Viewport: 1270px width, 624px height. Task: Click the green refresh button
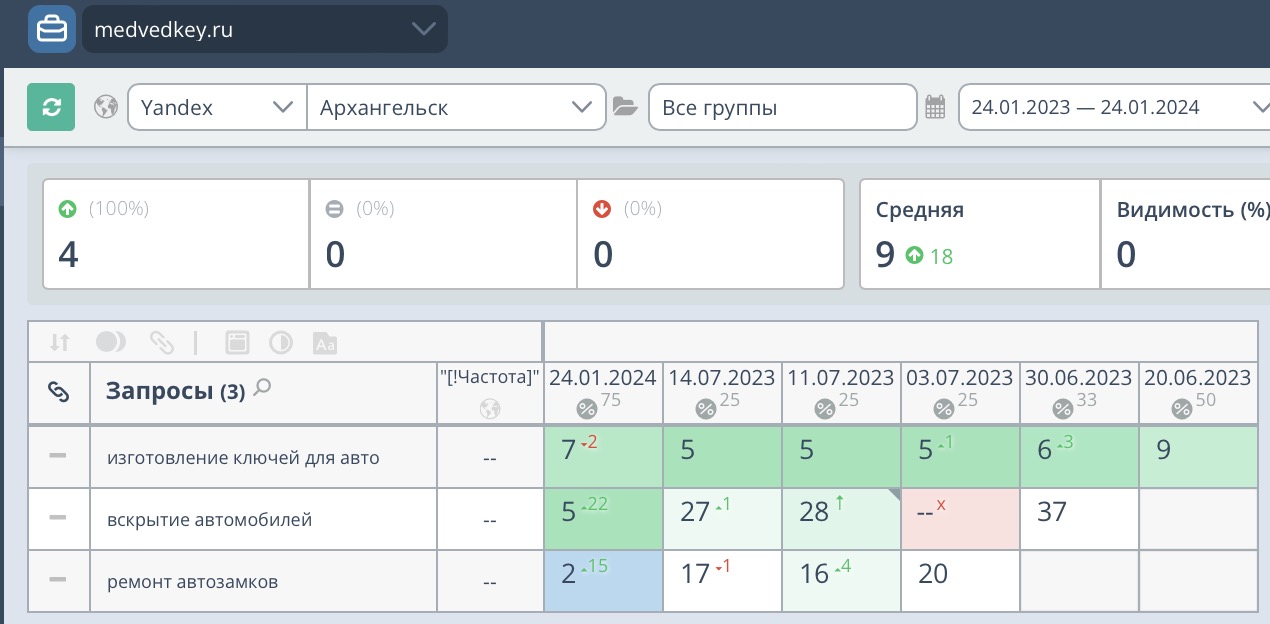tap(51, 107)
